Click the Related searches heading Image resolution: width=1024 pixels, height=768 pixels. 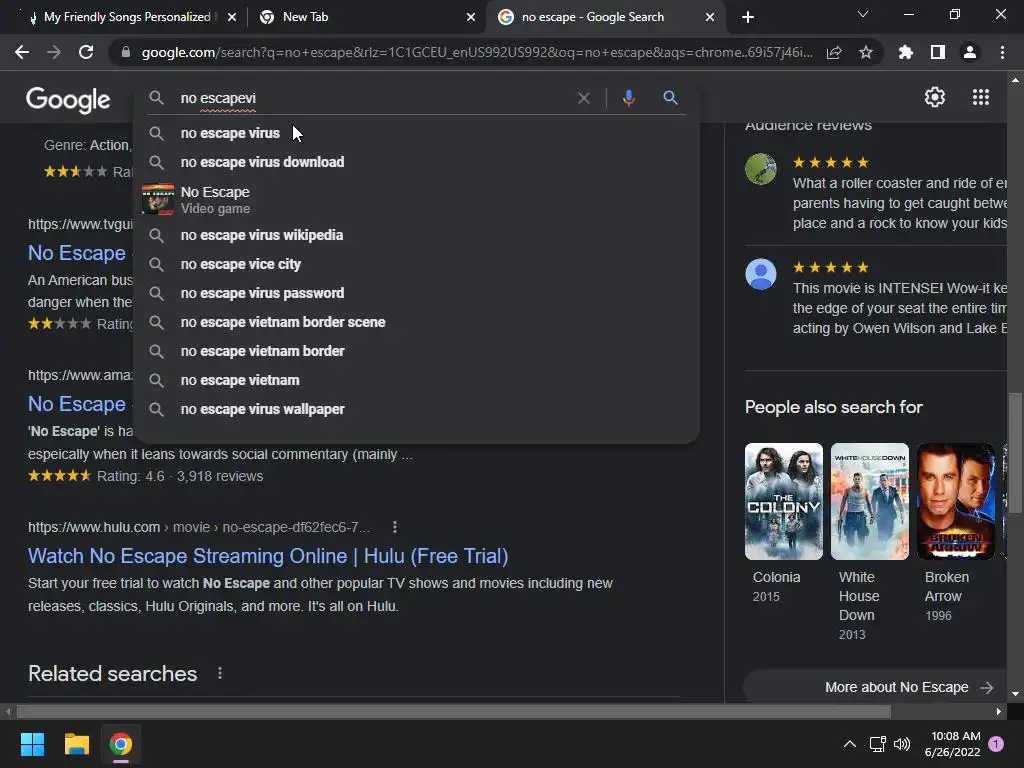(112, 673)
